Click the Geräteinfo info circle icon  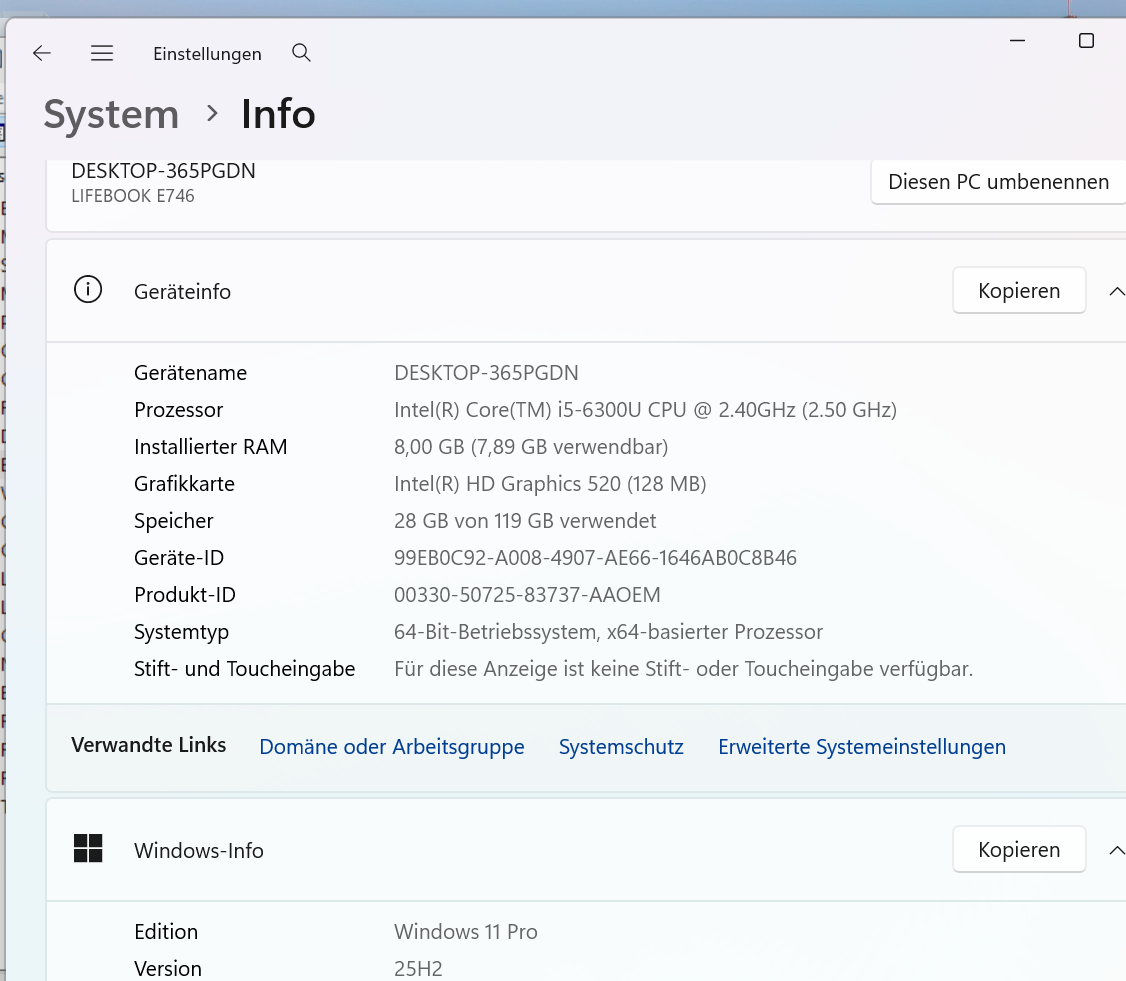88,289
